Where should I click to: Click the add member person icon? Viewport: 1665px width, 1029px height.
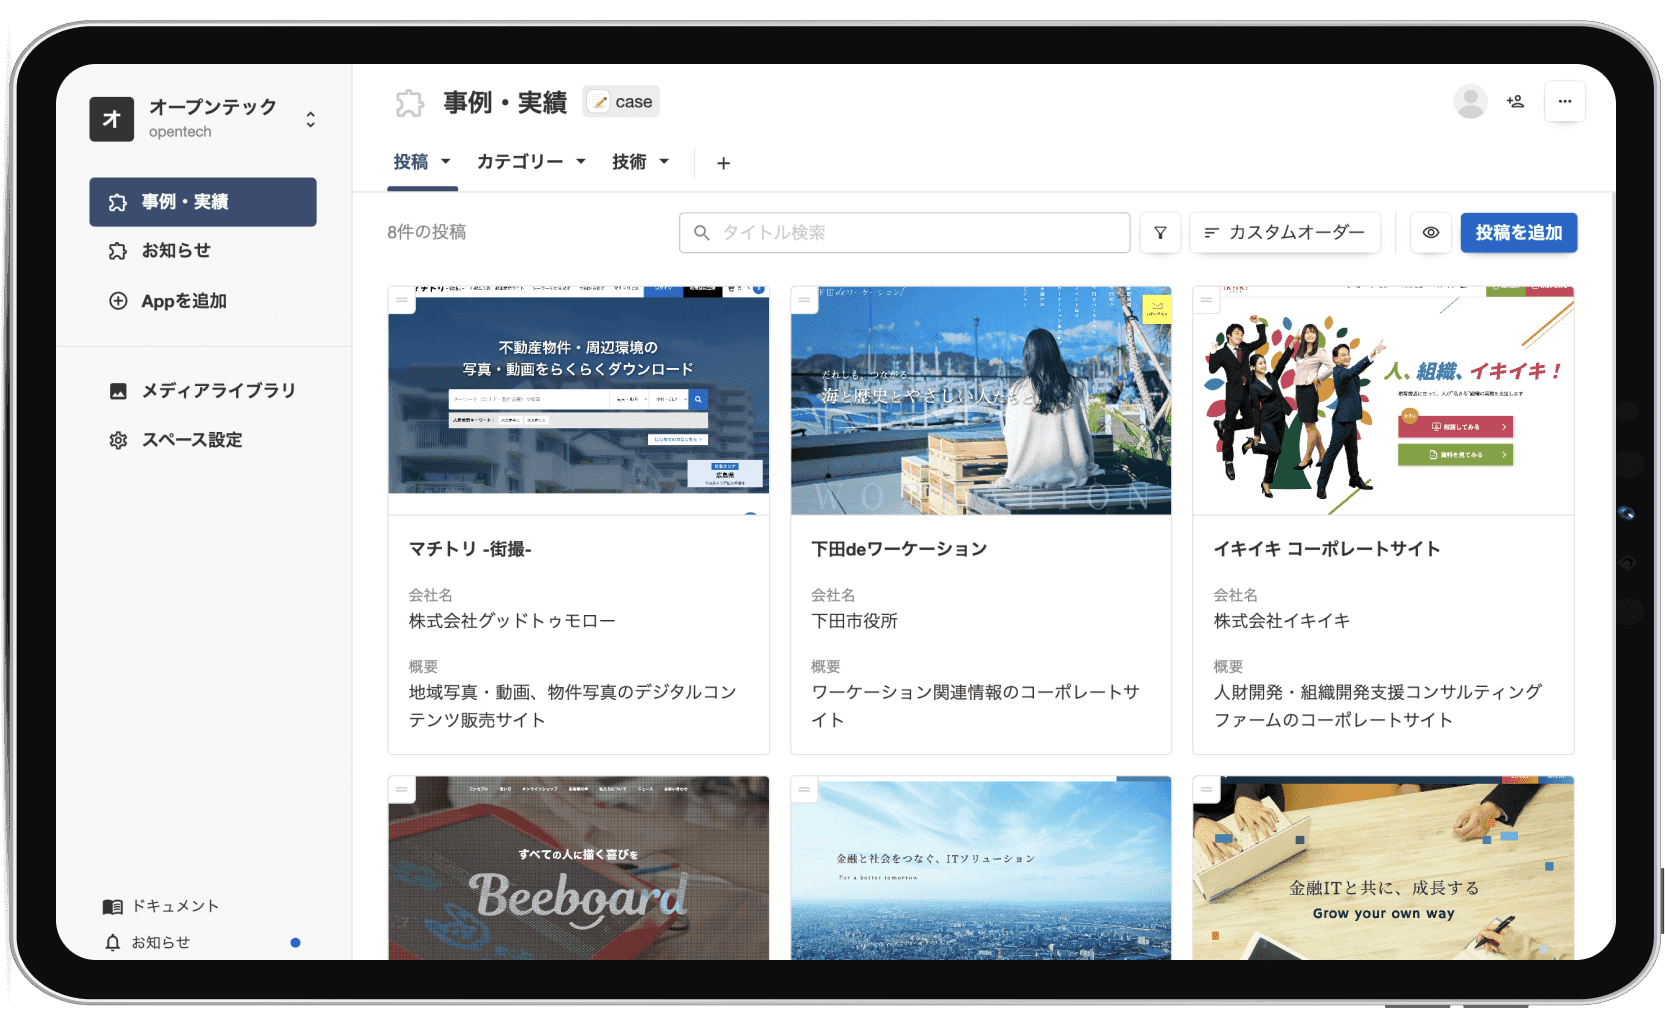1515,102
